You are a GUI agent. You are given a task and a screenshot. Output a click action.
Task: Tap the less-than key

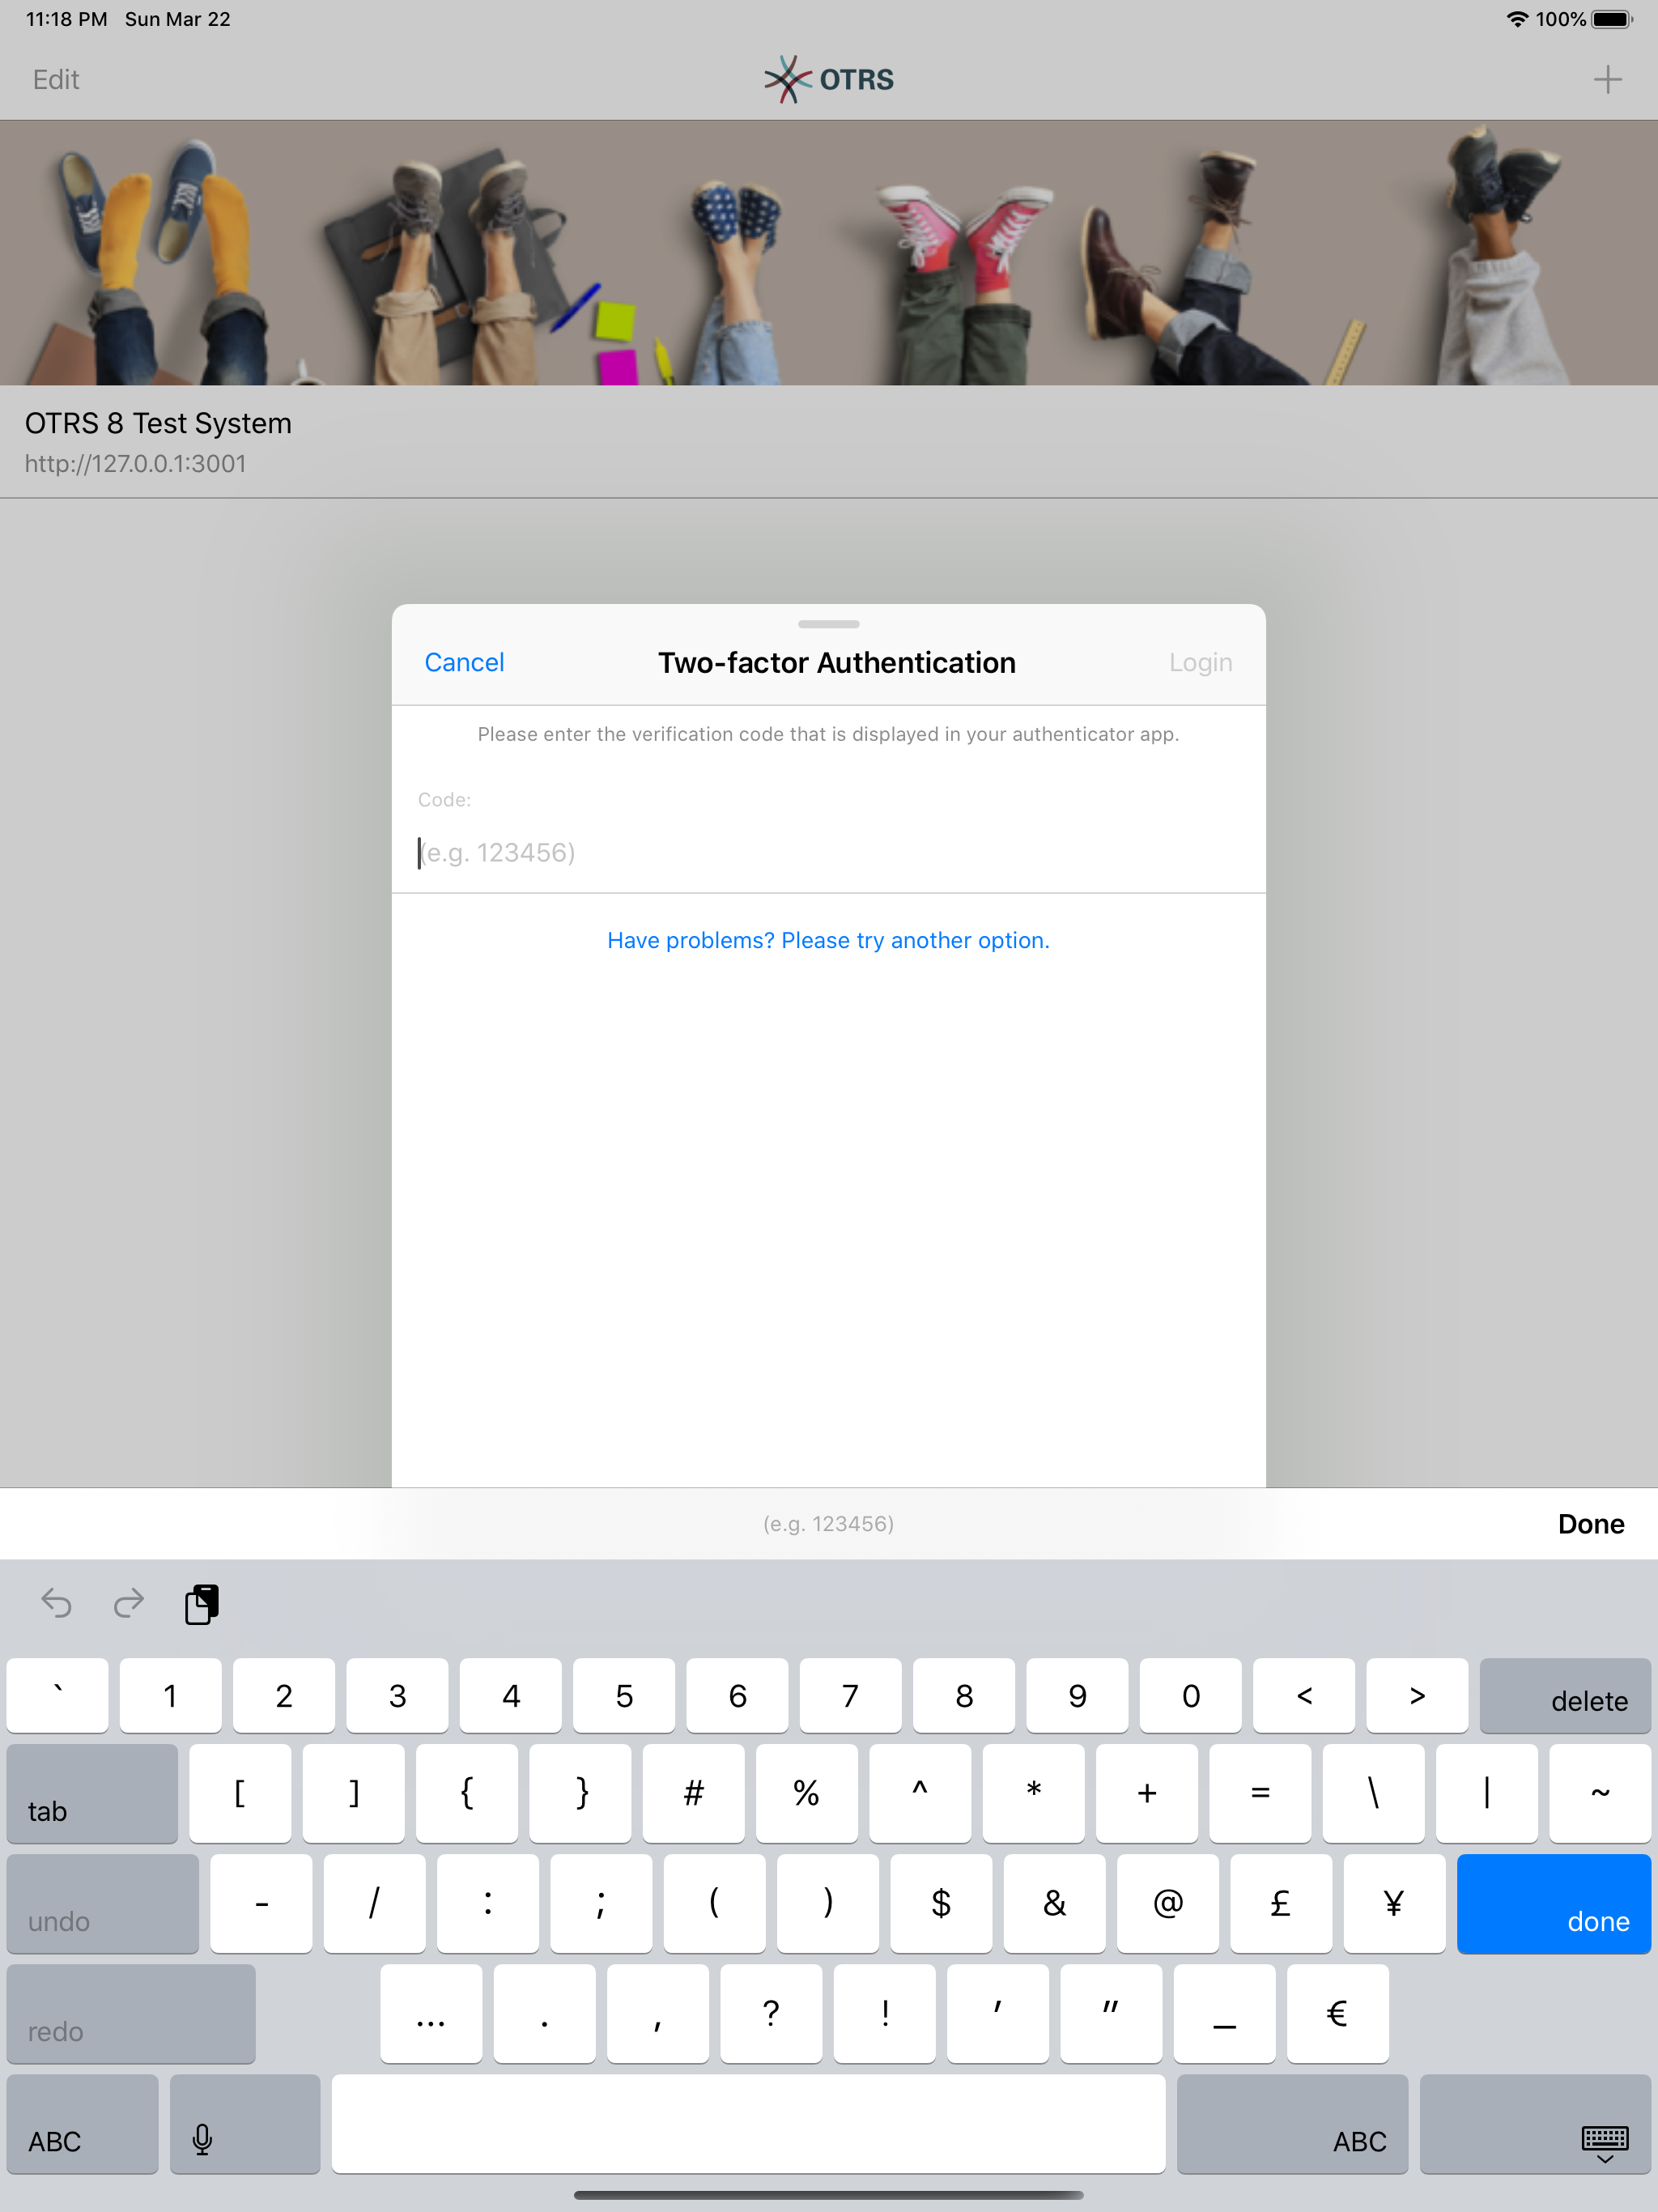[x=1304, y=1696]
